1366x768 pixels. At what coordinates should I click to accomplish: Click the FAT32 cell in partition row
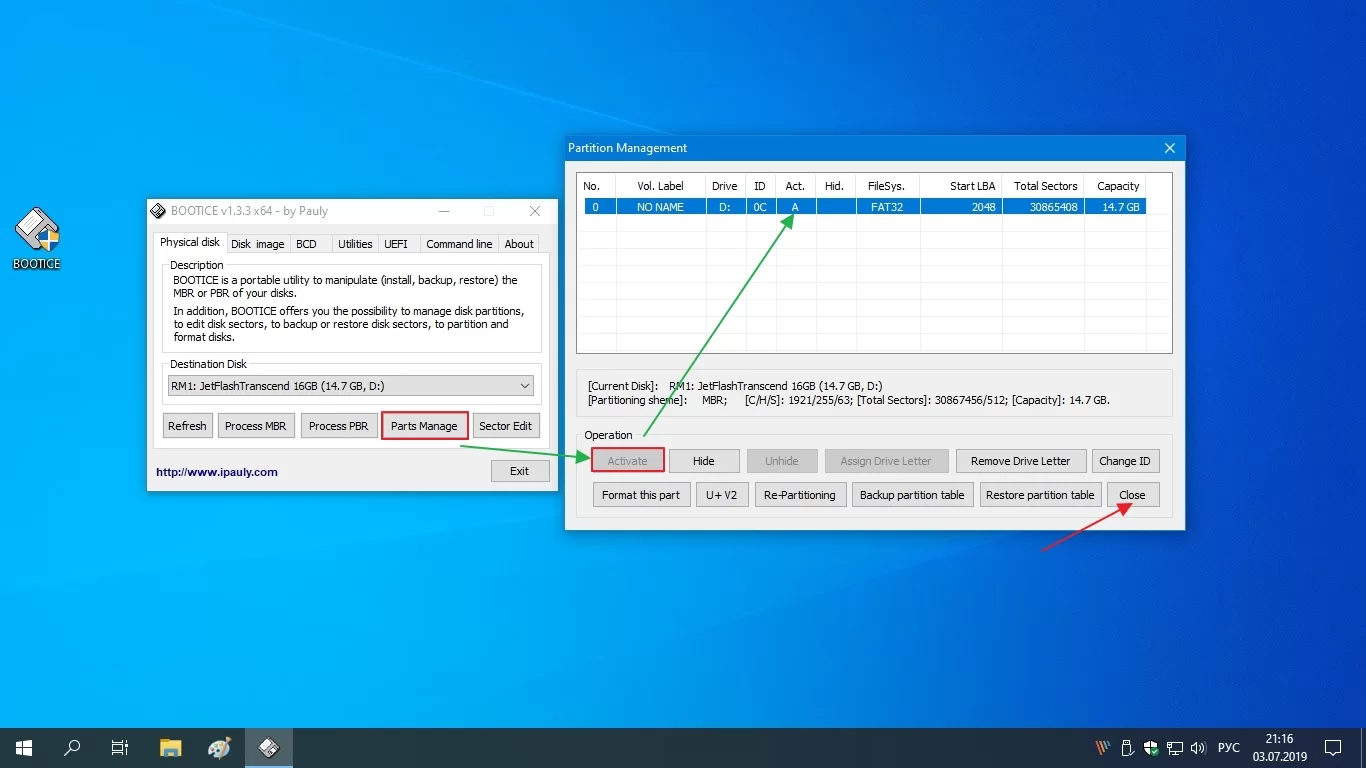pos(887,207)
